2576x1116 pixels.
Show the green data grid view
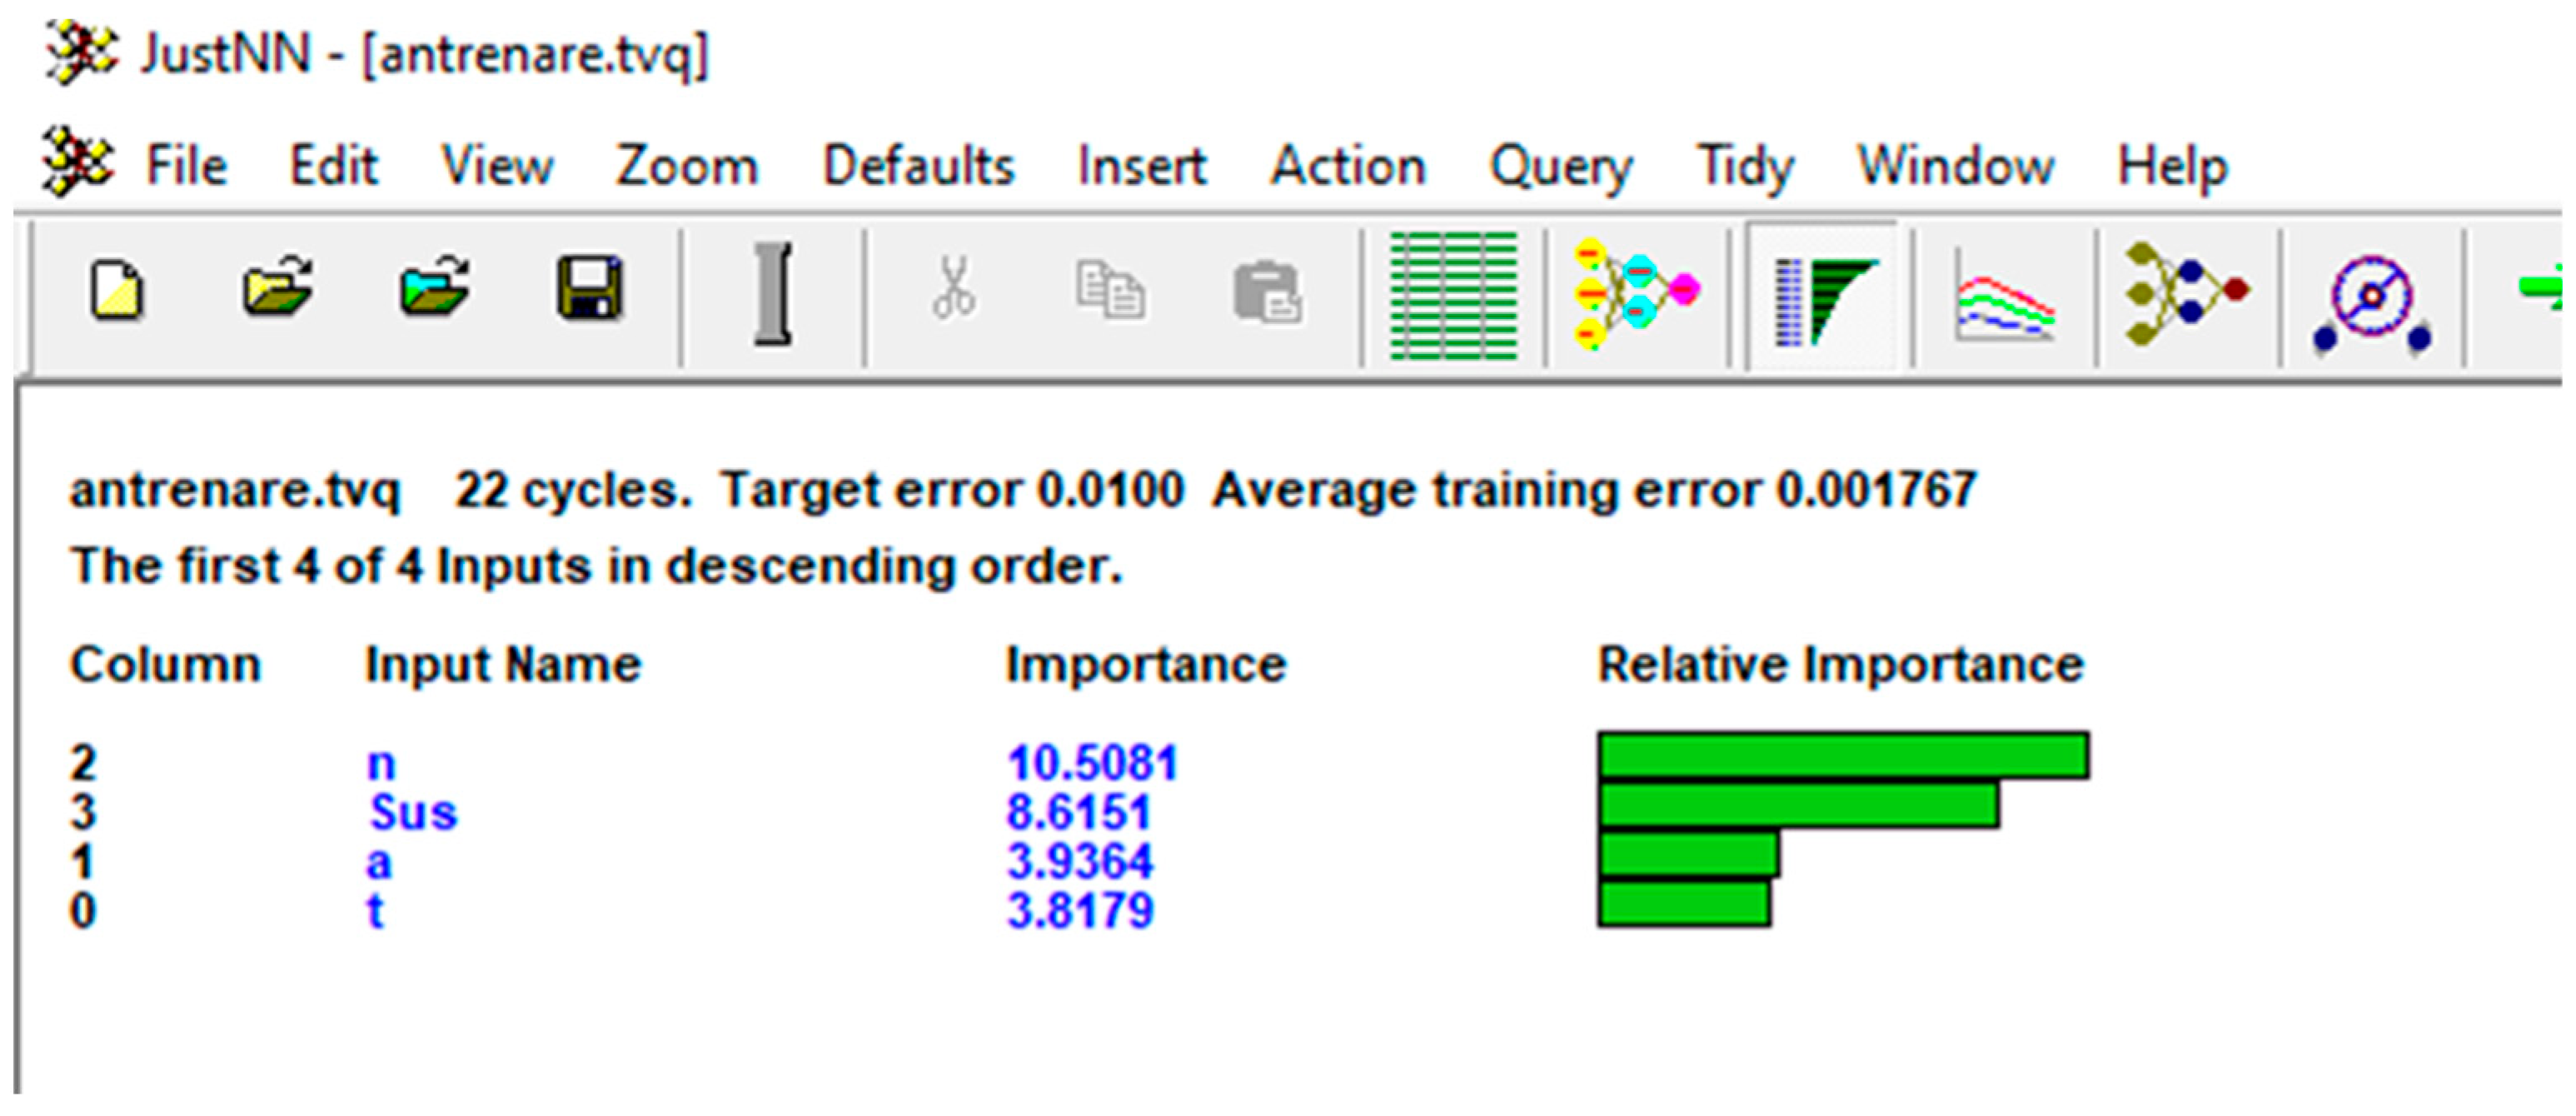[1454, 295]
